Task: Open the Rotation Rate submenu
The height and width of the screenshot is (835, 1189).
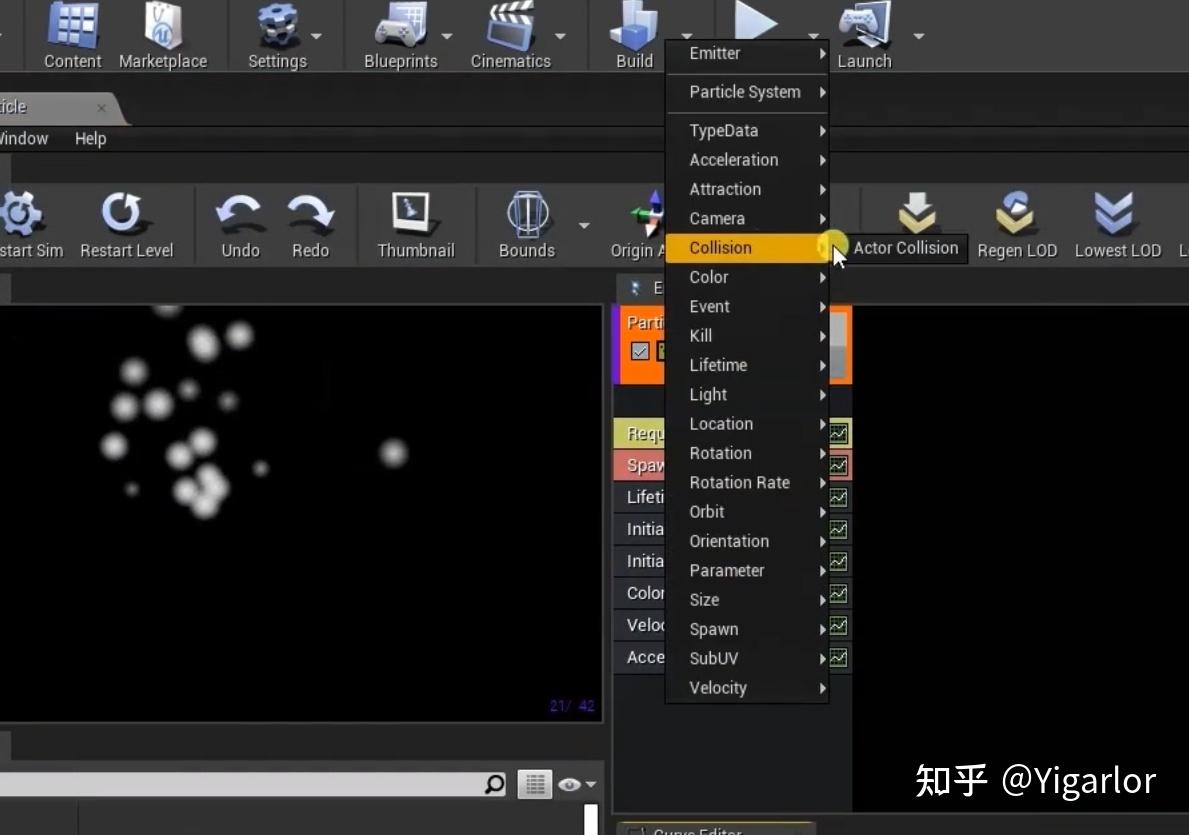Action: pyautogui.click(x=747, y=482)
